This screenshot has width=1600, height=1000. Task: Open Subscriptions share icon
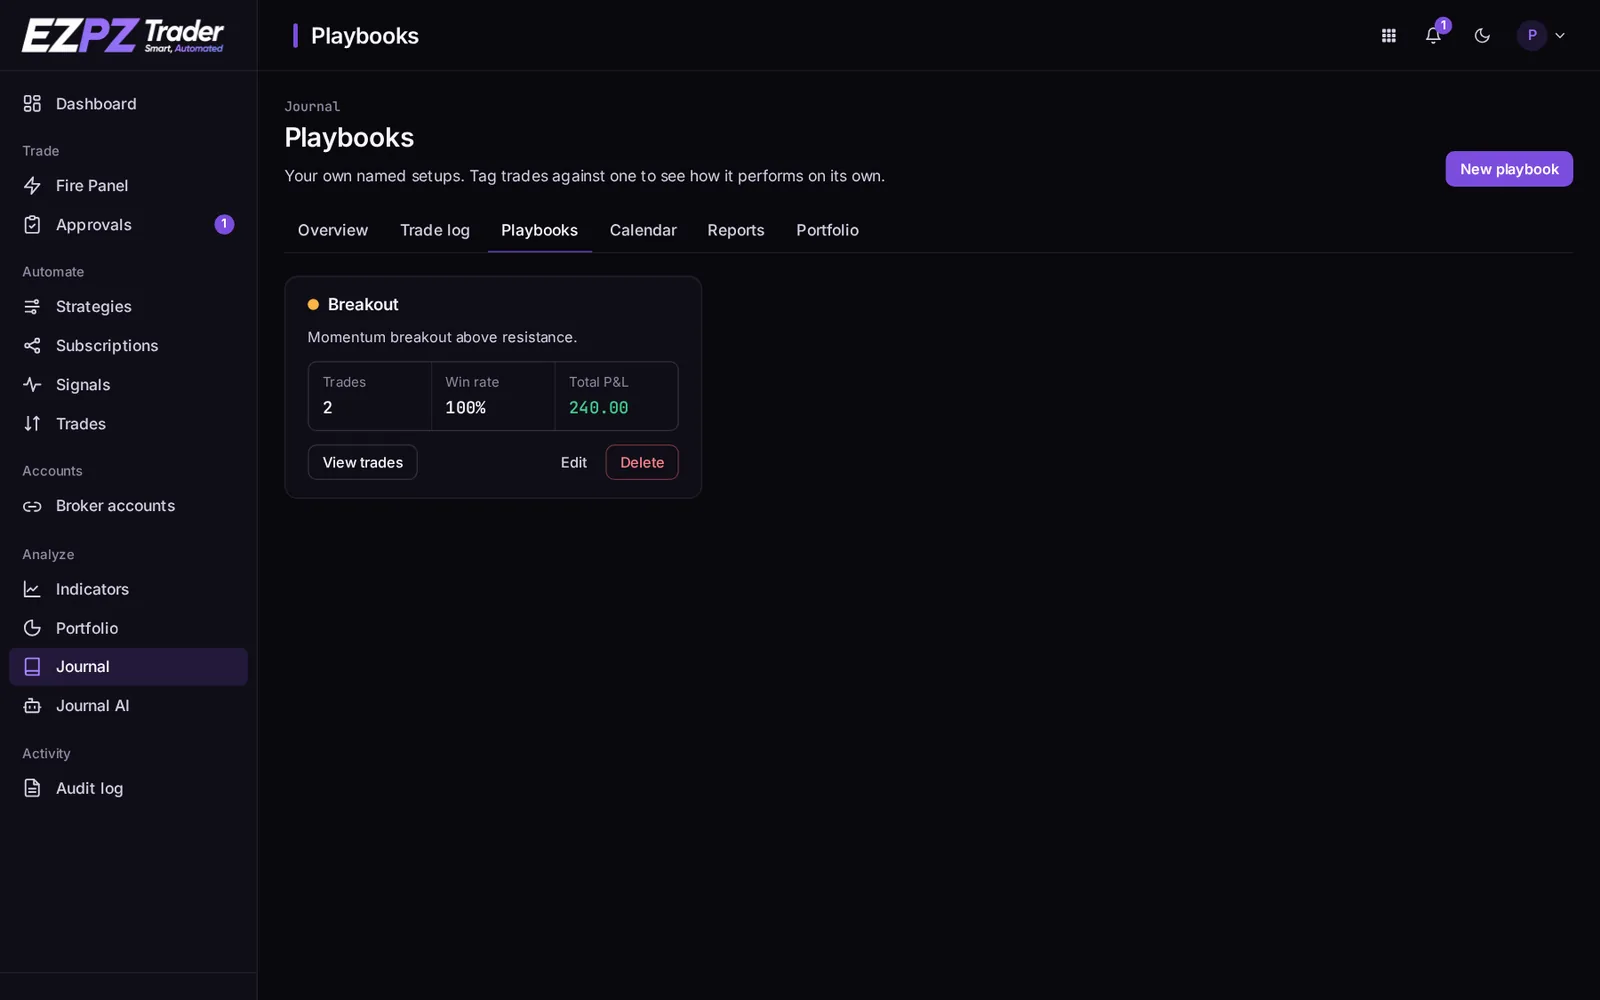pos(32,346)
